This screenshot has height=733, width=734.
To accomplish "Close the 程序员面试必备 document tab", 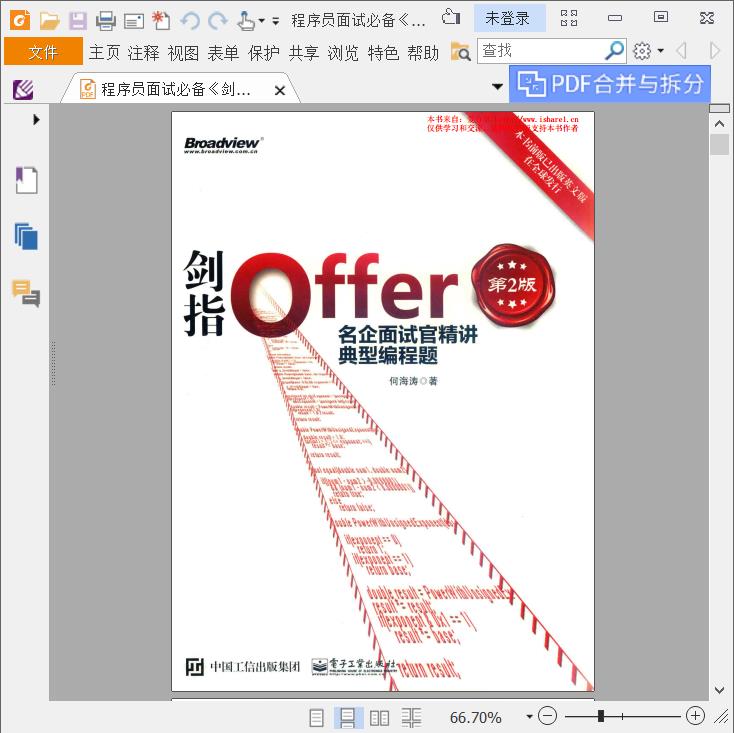I will coord(279,90).
